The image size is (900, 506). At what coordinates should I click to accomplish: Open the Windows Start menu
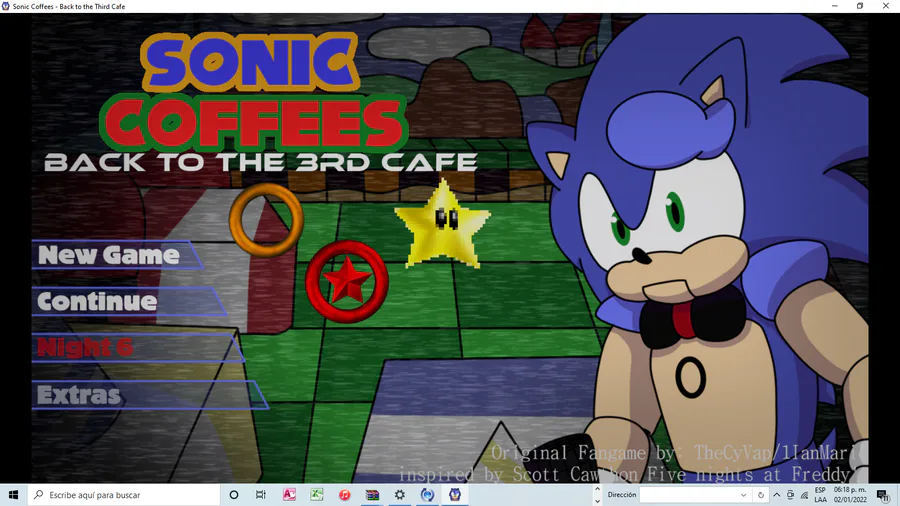[13, 495]
